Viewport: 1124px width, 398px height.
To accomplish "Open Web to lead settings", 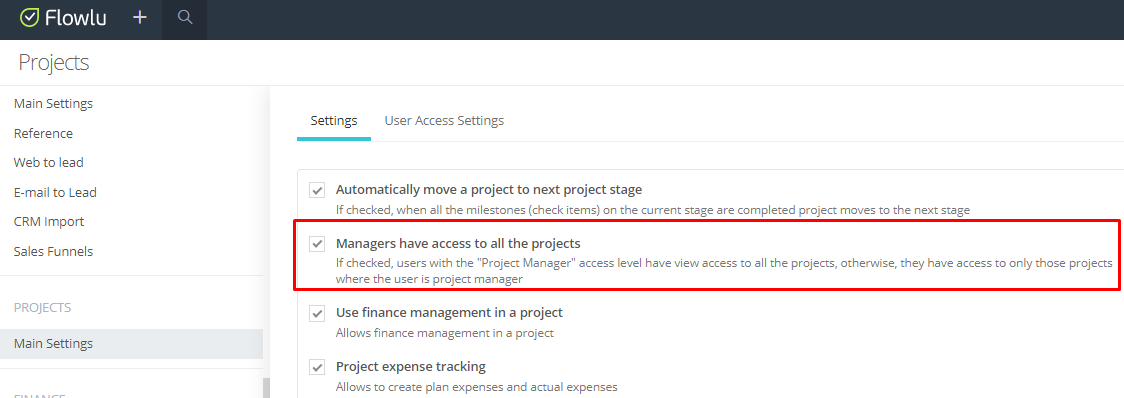I will coord(49,163).
